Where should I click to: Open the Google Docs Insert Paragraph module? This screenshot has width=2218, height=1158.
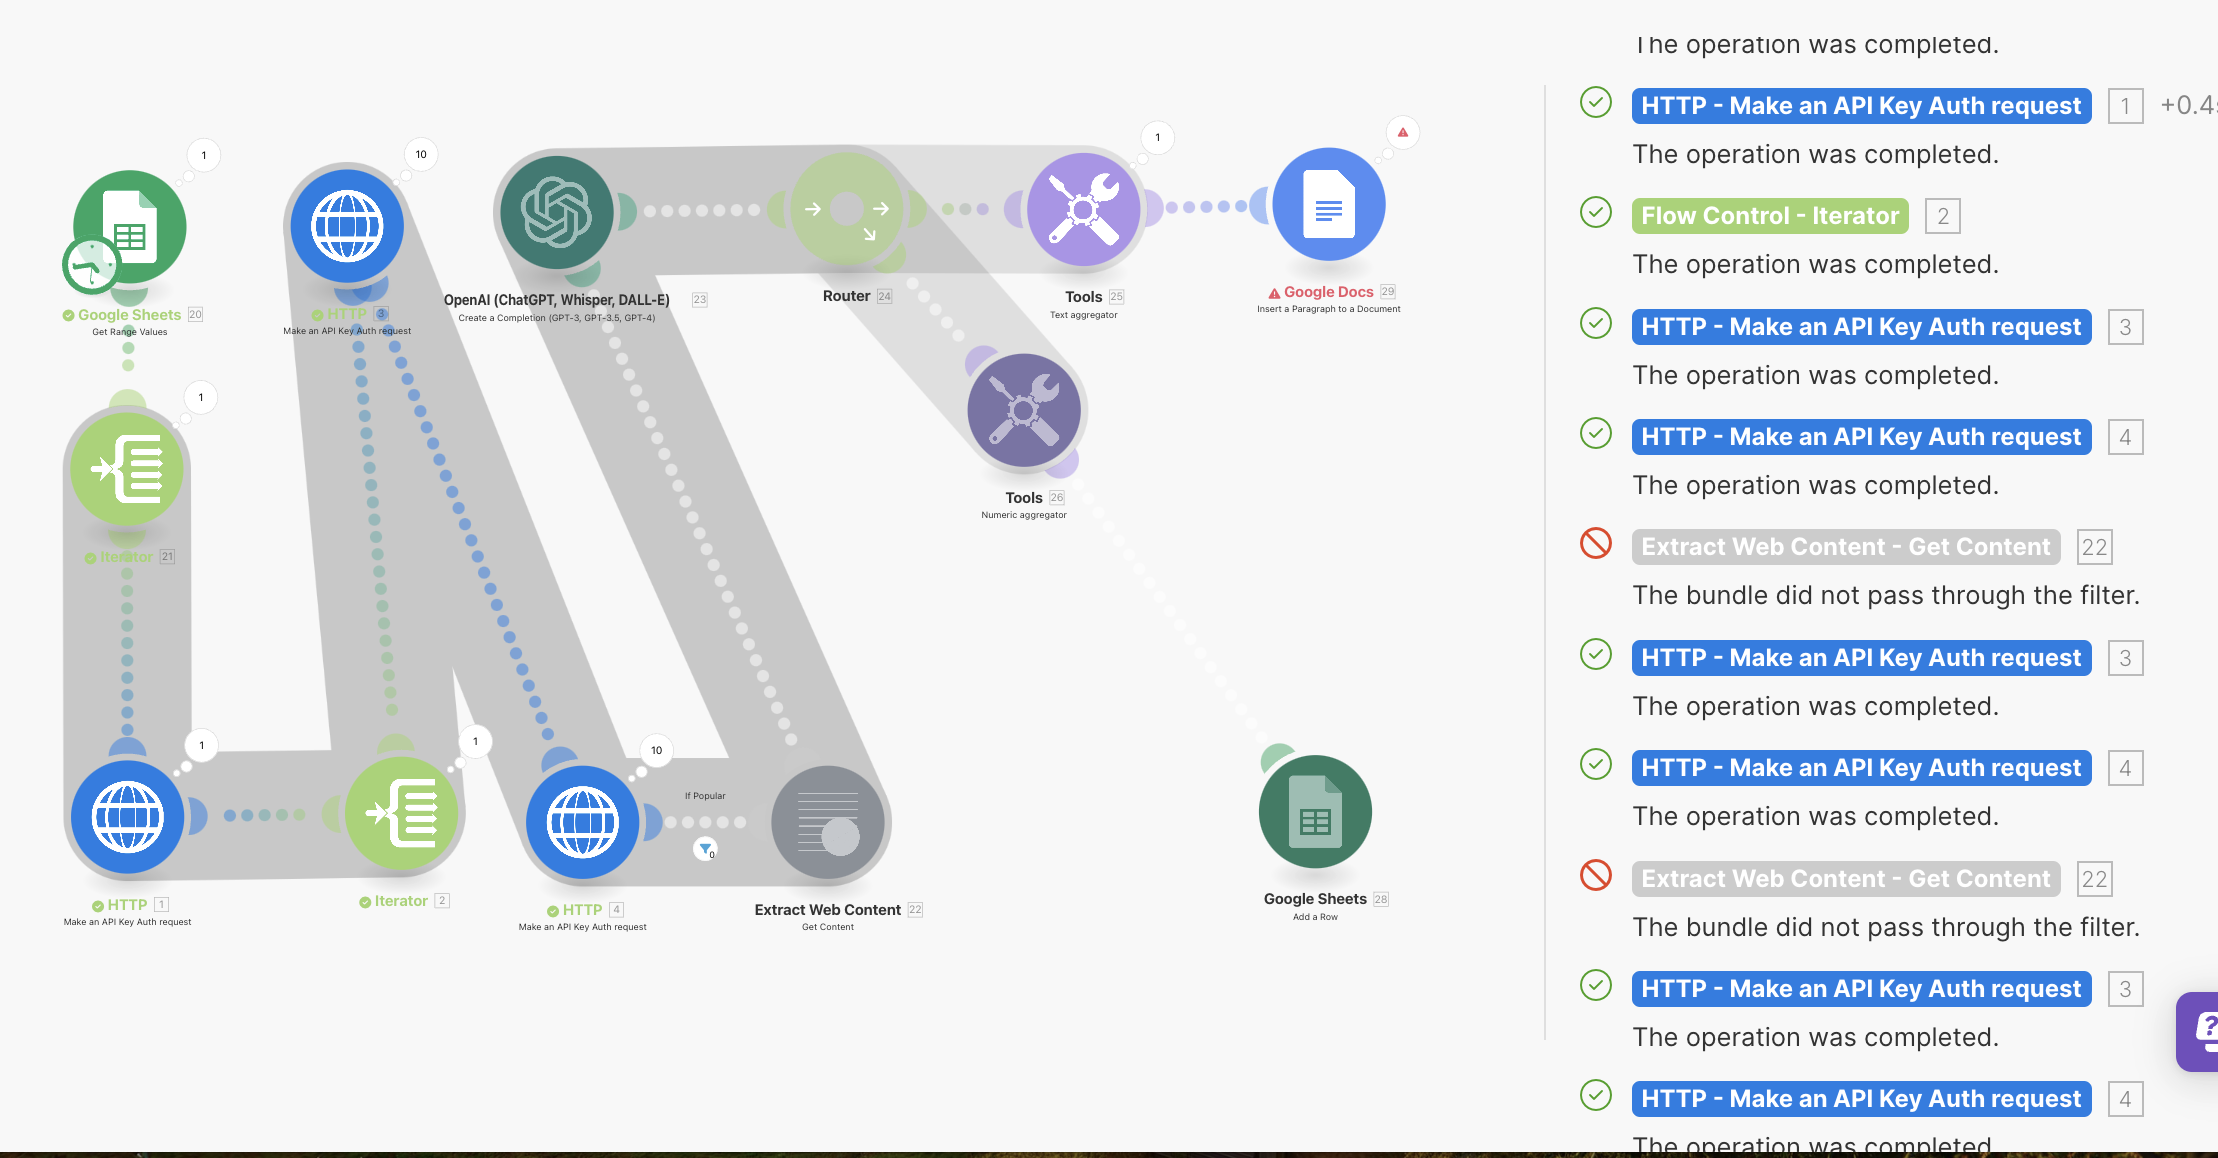click(1328, 205)
